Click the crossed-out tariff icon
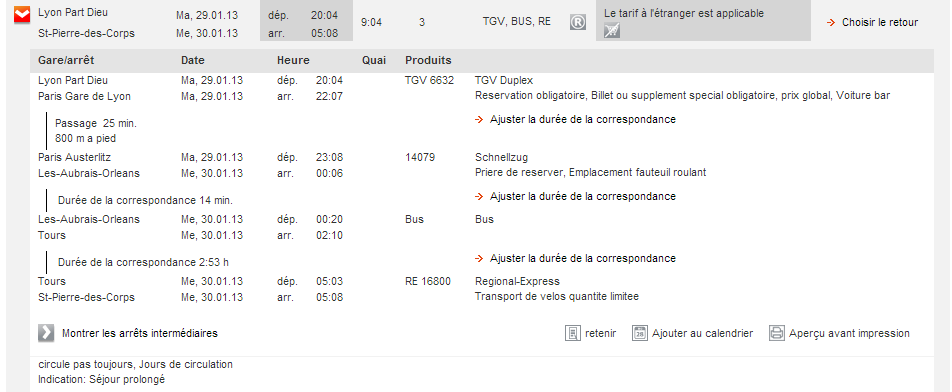Viewport: 952px width, 392px height. click(x=612, y=30)
